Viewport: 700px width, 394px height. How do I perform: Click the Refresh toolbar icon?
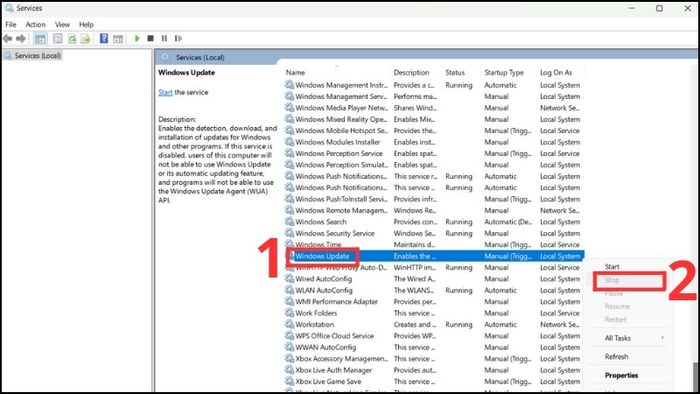(72, 39)
